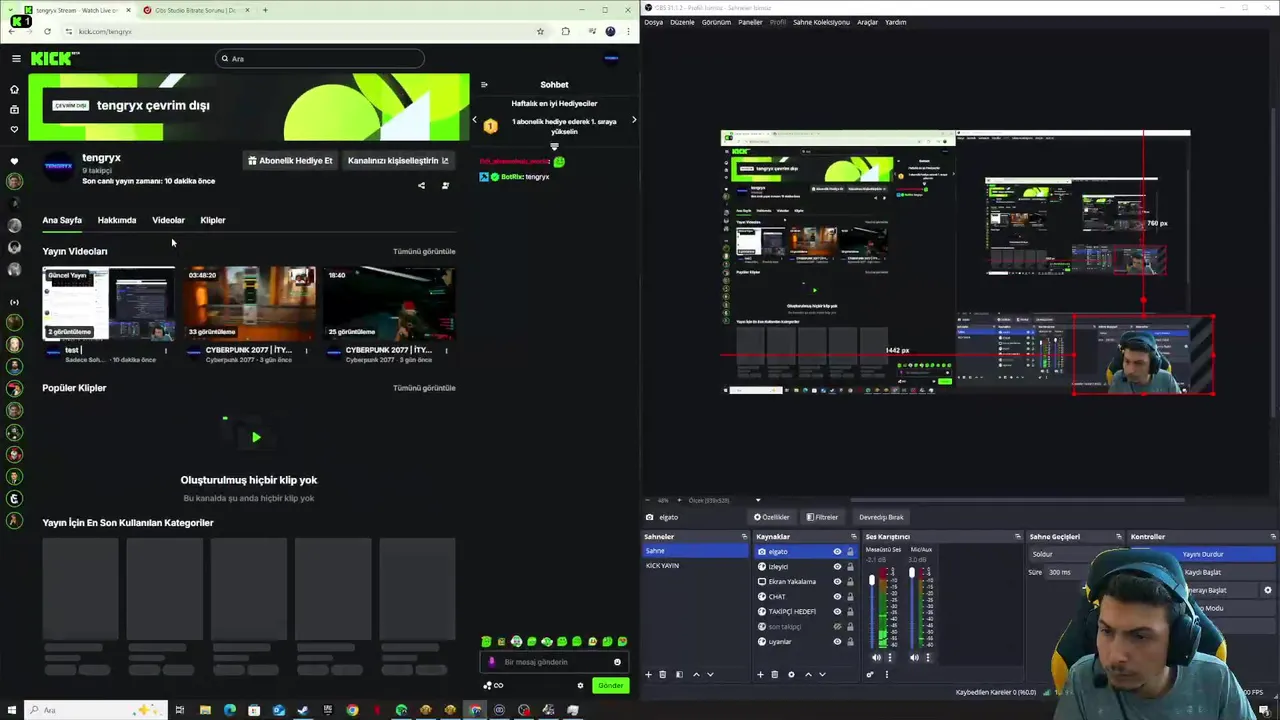
Task: Click Kanalınızı kişiselleştirin button
Action: 398,160
